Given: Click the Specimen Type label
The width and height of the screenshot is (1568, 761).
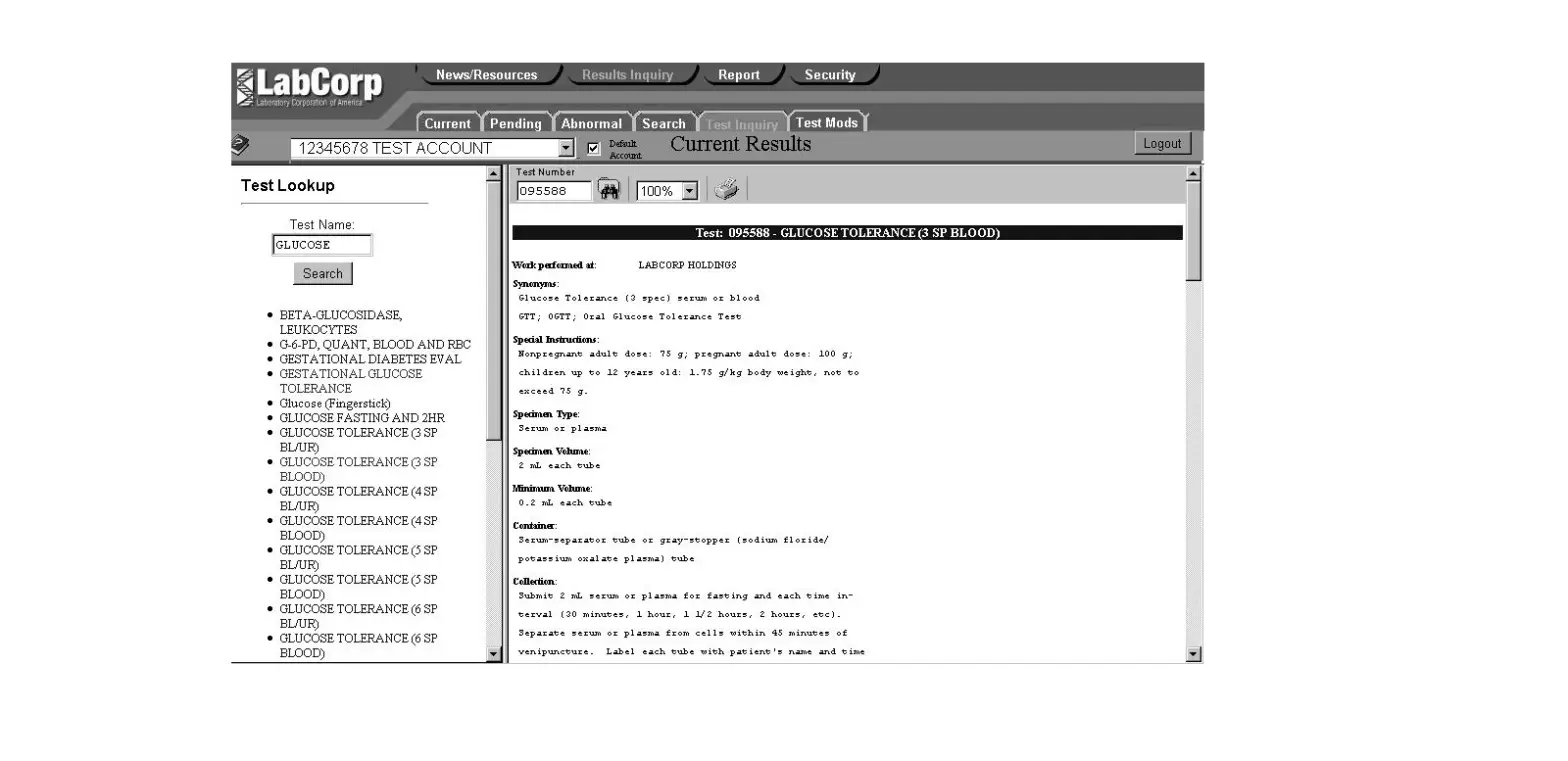Looking at the screenshot, I should (546, 414).
